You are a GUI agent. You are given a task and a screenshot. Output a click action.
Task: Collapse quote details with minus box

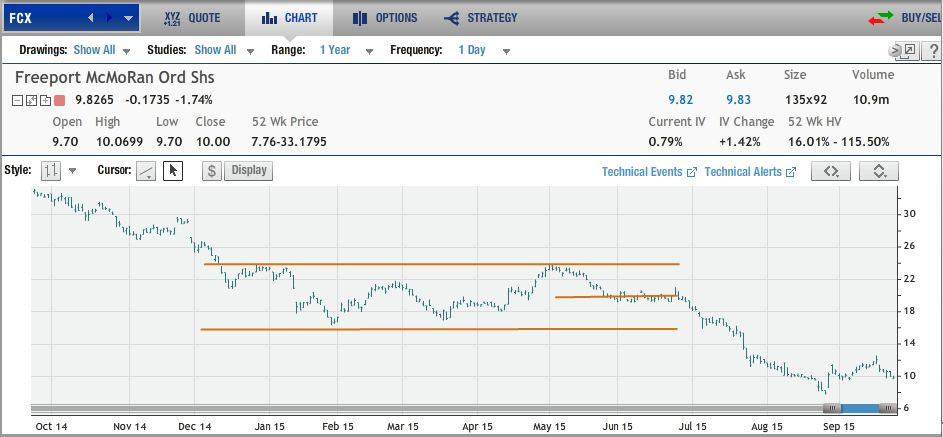click(x=19, y=100)
